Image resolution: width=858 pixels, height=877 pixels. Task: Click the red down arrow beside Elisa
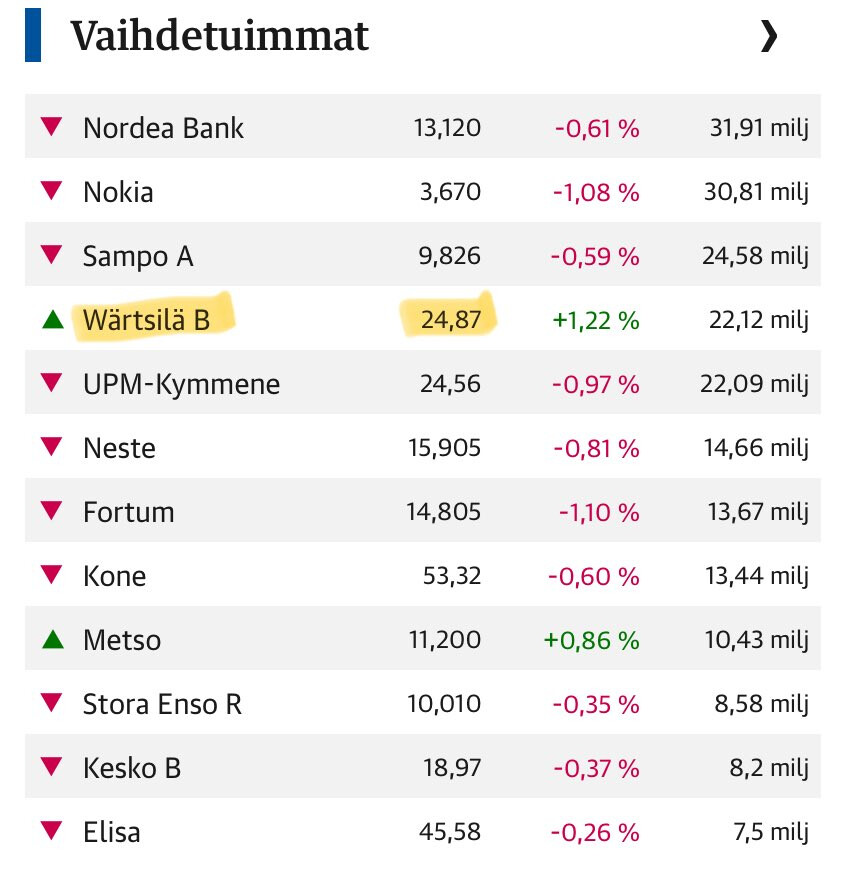coord(52,831)
